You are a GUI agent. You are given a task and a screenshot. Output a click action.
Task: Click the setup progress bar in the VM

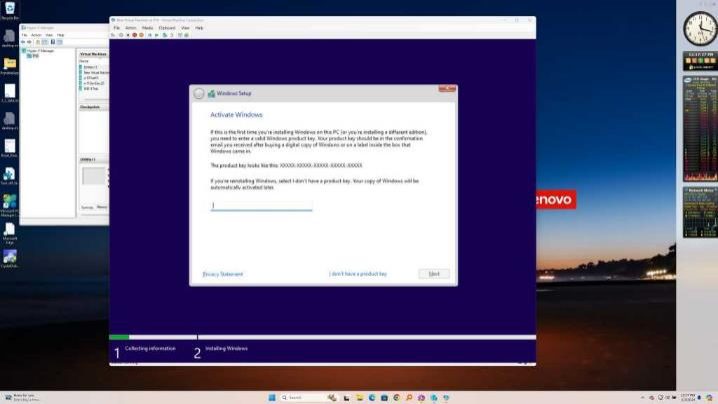(x=322, y=337)
